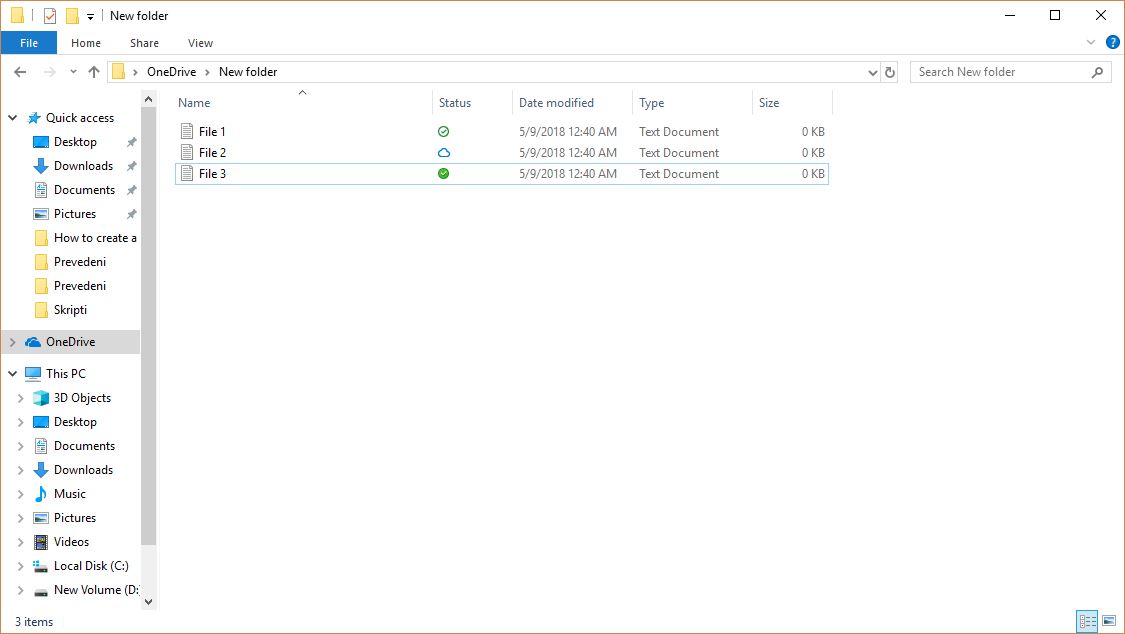Viewport: 1125px width, 634px height.
Task: Click the back navigation button
Action: coord(19,71)
